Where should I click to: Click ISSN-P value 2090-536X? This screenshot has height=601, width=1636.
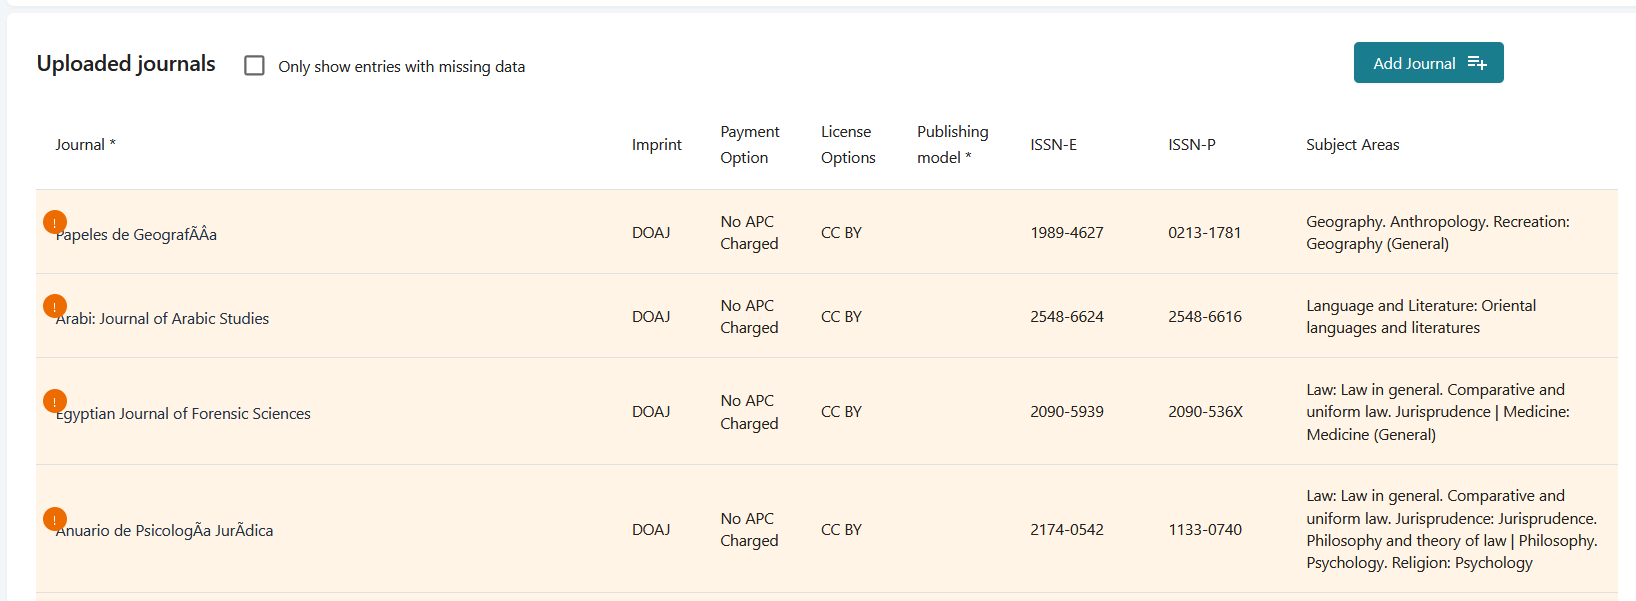tap(1206, 412)
